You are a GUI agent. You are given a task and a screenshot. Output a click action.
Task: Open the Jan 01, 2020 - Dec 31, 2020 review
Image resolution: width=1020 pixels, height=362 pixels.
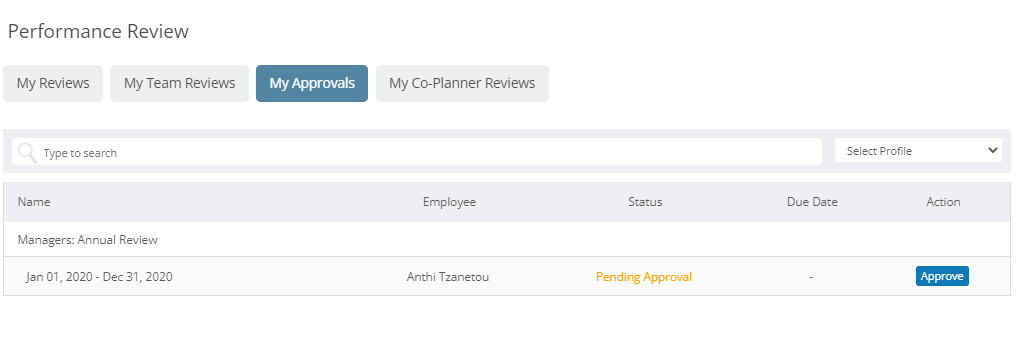click(100, 277)
